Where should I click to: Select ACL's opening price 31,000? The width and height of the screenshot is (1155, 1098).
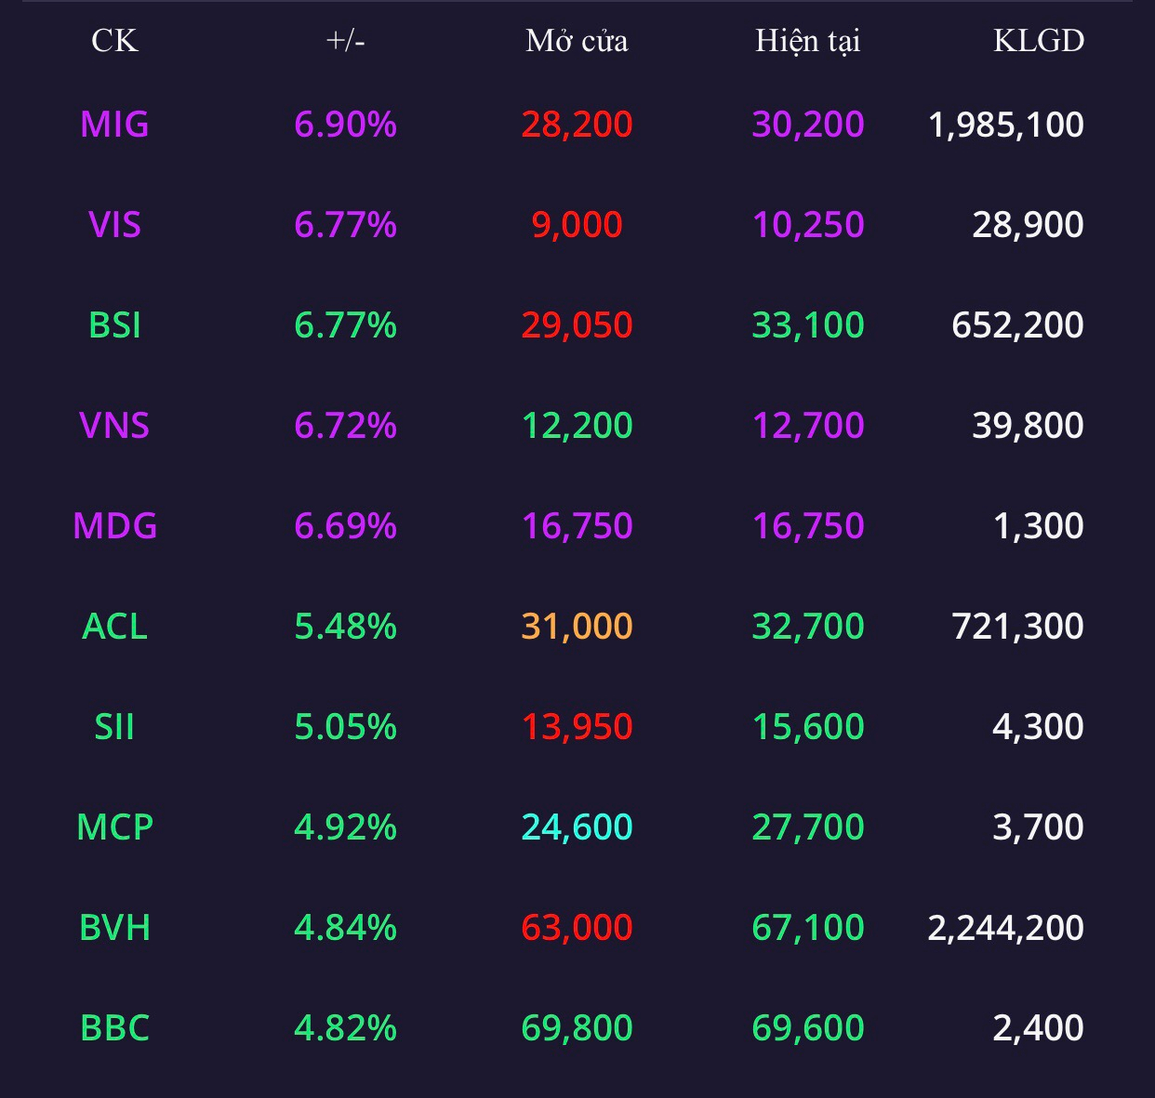577,627
